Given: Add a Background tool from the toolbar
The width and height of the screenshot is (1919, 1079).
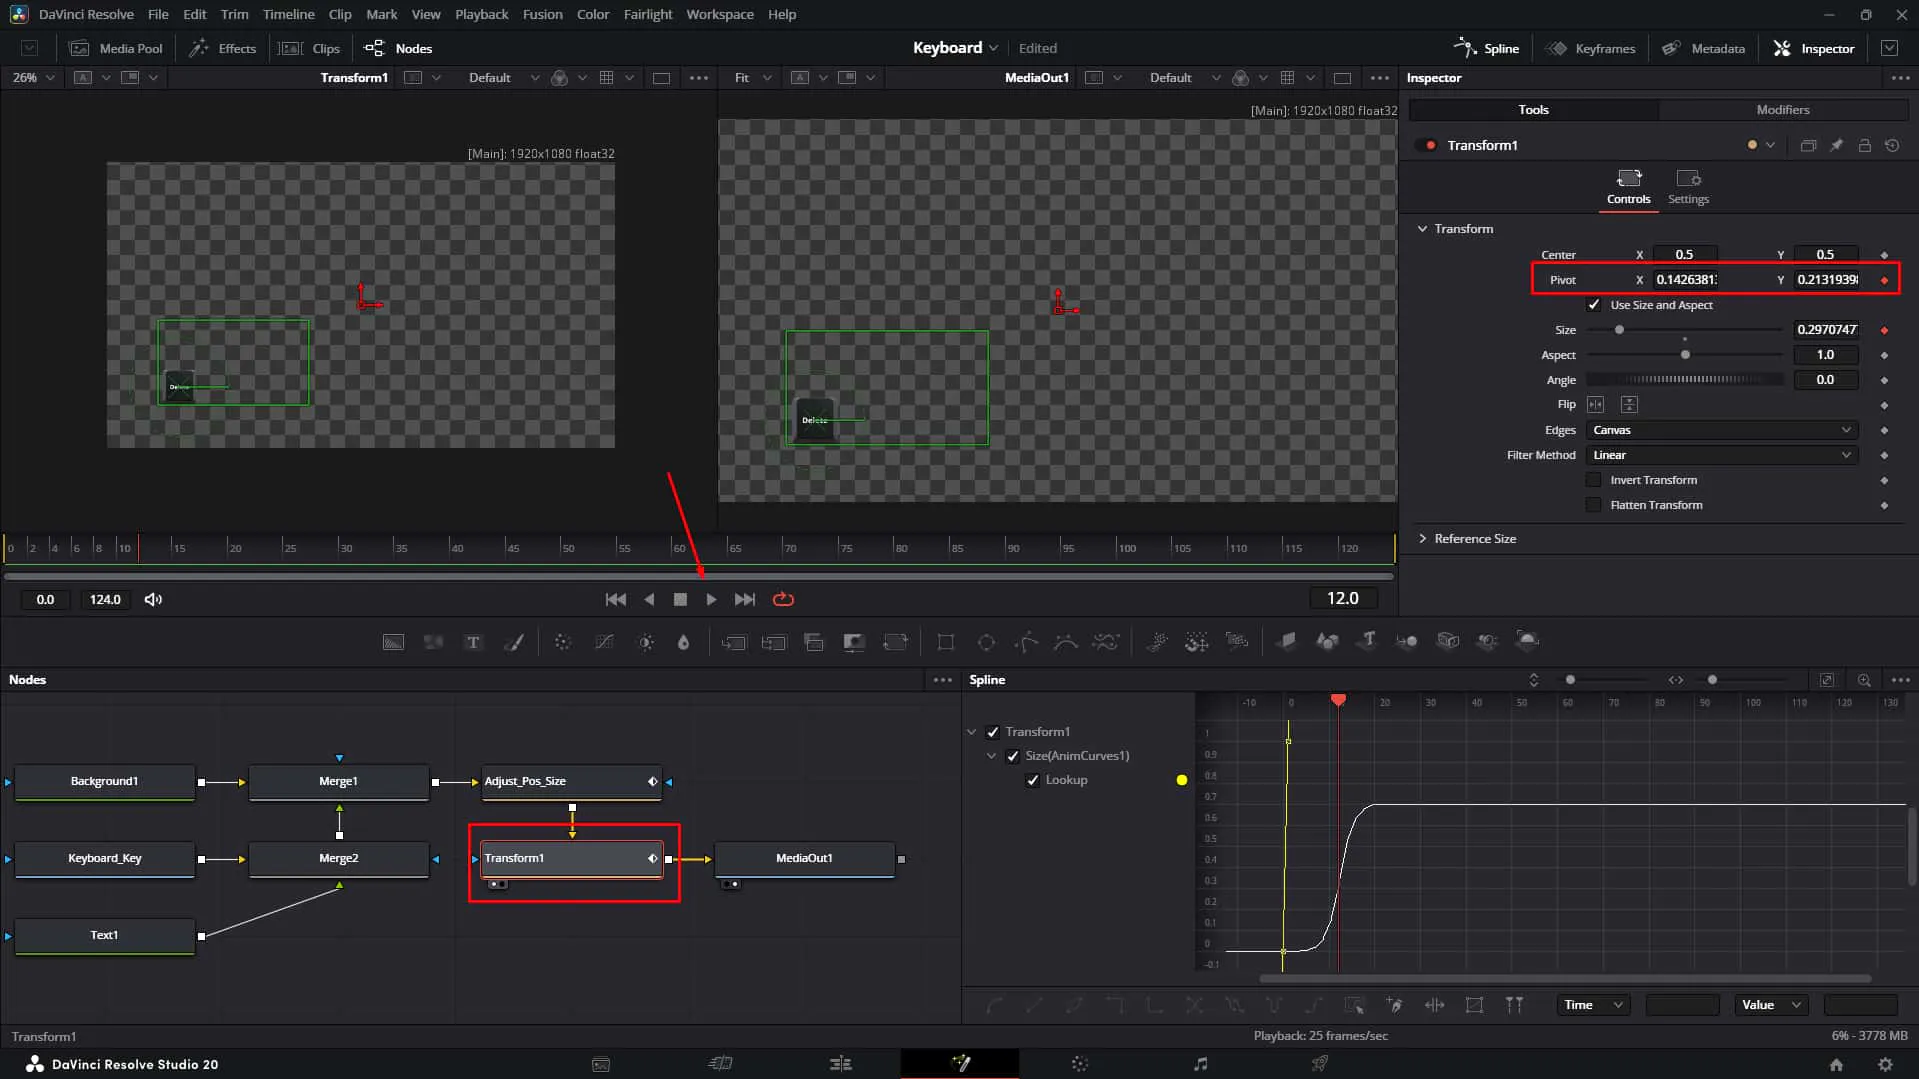Looking at the screenshot, I should tap(393, 642).
